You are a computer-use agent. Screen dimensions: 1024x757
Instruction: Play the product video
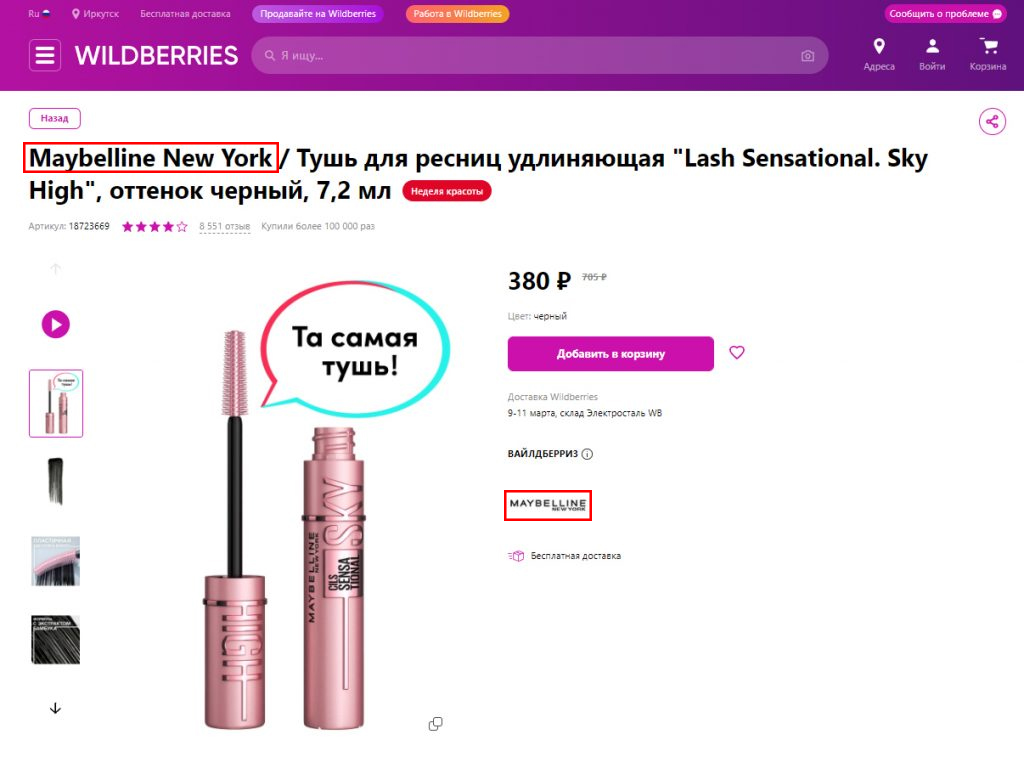coord(55,324)
